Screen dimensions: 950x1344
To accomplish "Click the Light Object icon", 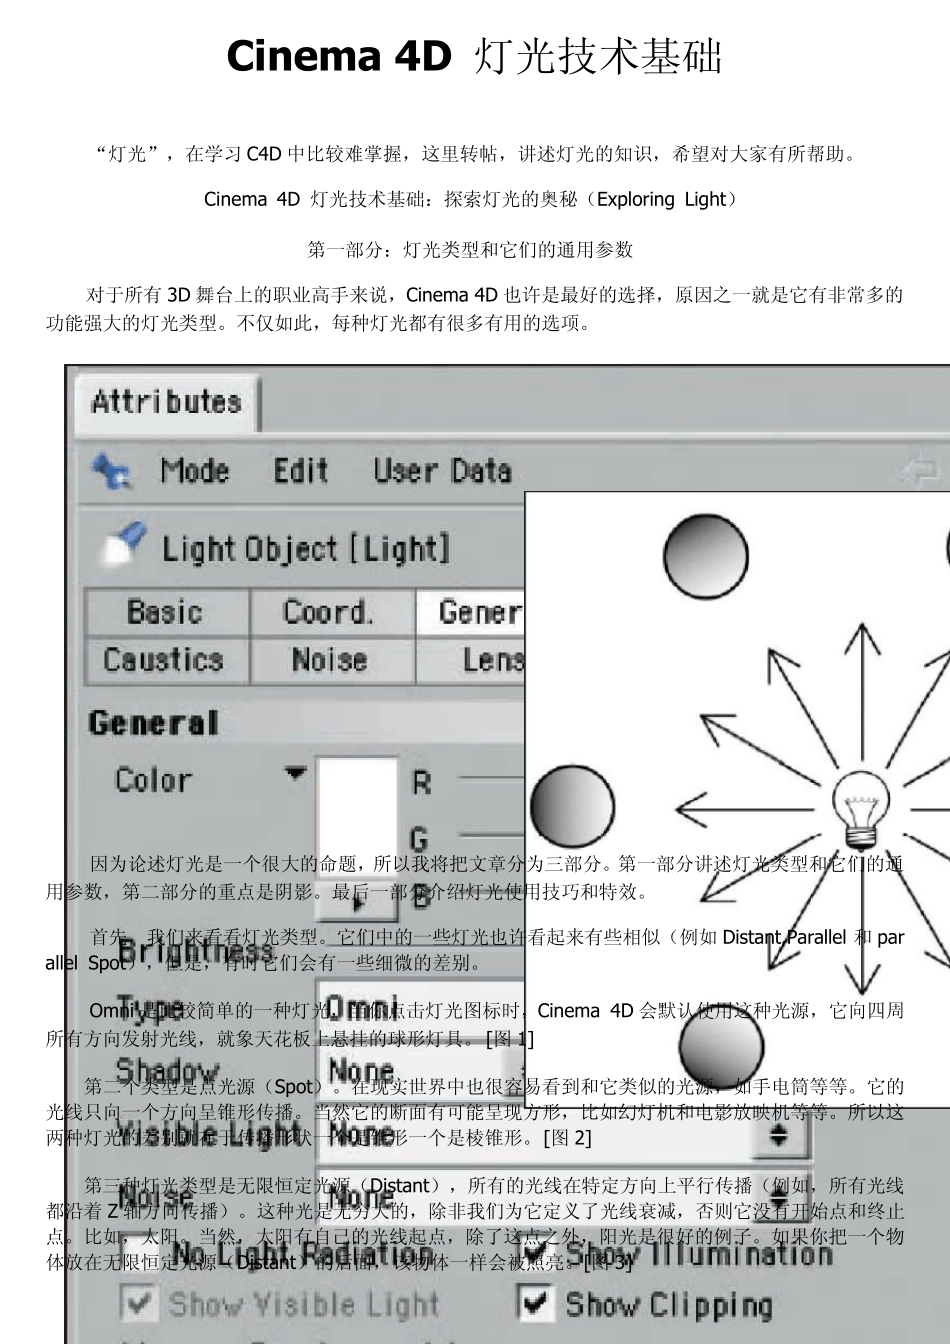I will click(x=127, y=543).
